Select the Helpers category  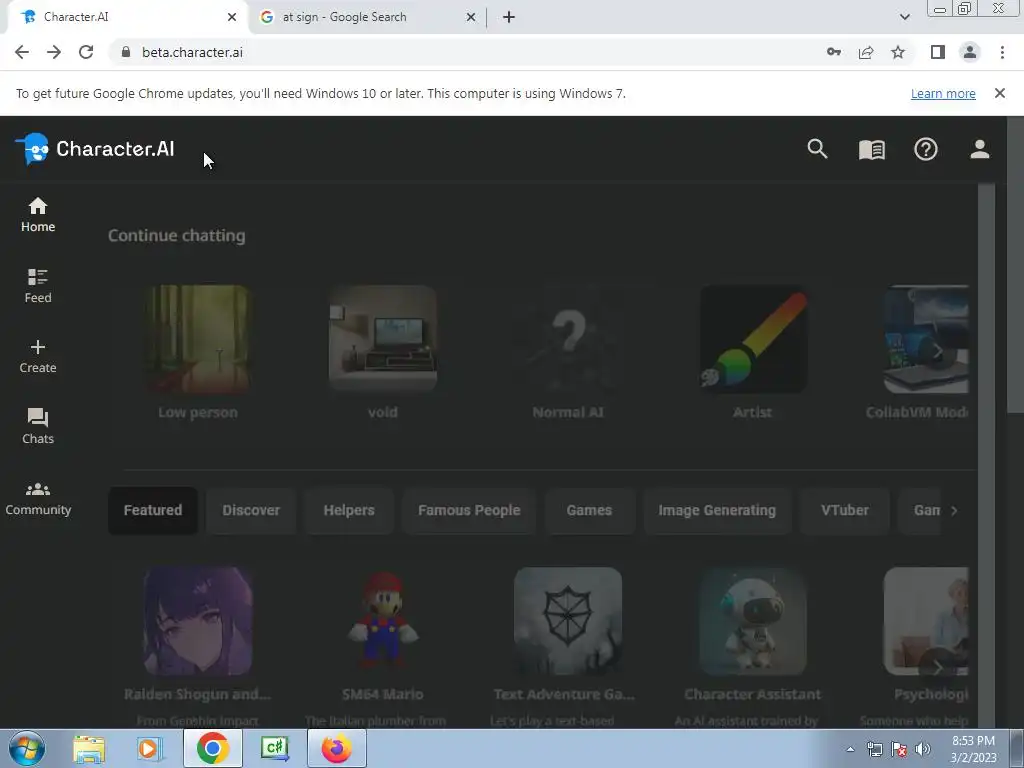349,511
